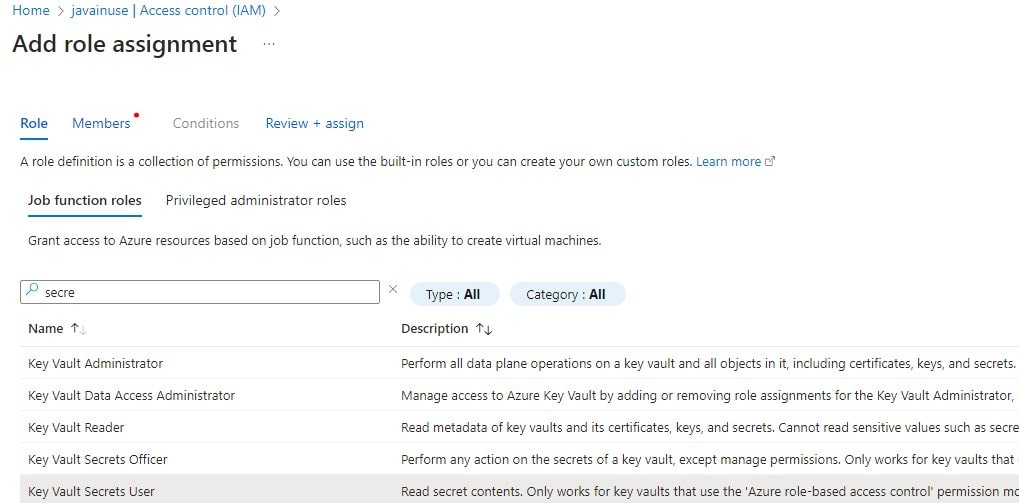Click the magnifier icon in the search box
Image resolution: width=1019 pixels, height=503 pixels.
pos(32,291)
